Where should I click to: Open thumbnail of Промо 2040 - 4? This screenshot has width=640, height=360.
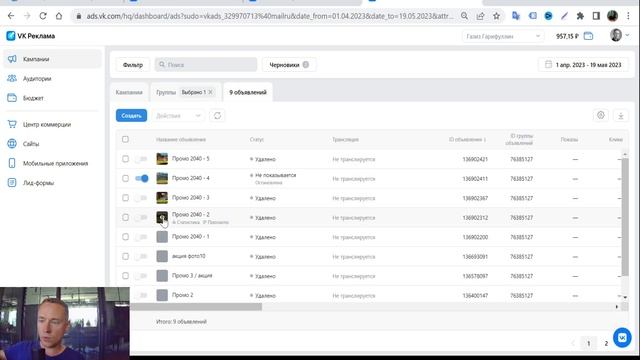coord(162,178)
